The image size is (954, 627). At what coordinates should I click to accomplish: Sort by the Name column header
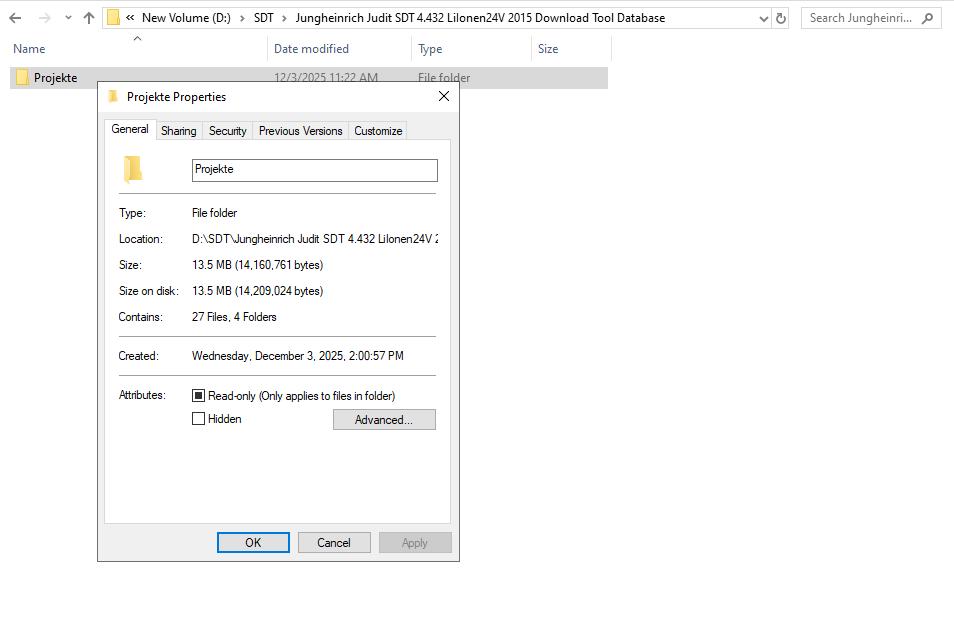(29, 49)
